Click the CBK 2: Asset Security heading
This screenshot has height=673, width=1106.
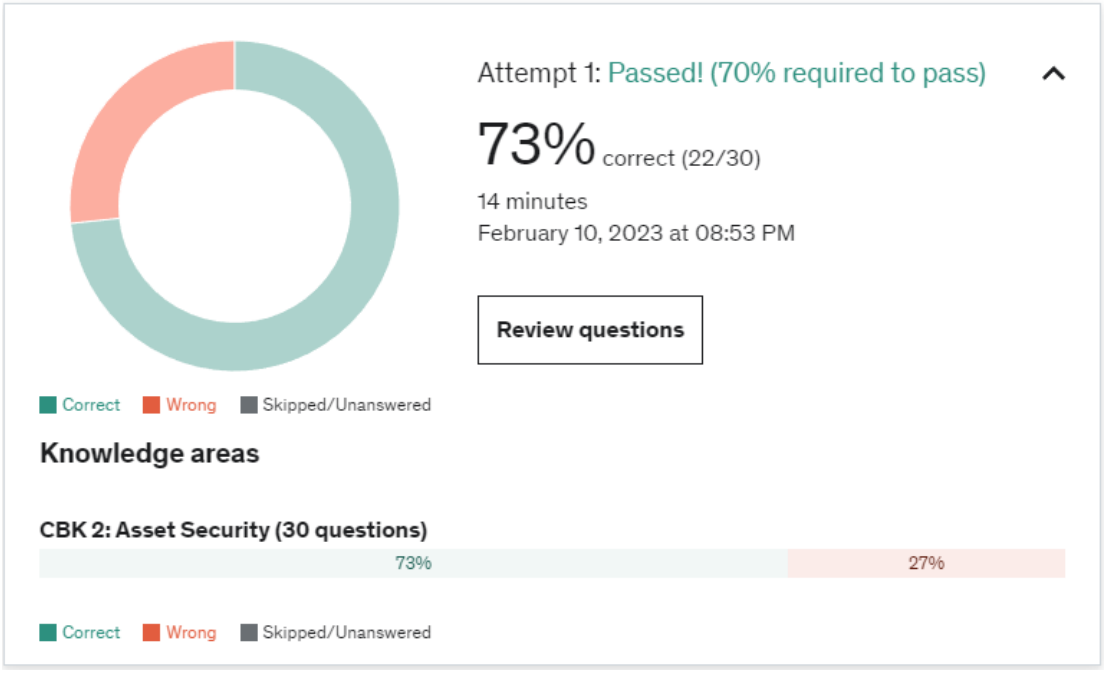click(x=233, y=530)
